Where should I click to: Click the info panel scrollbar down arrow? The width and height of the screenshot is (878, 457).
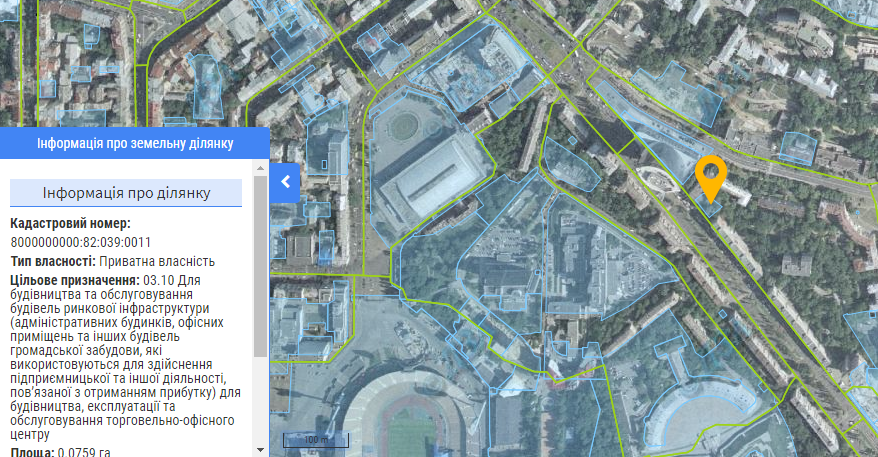click(261, 449)
